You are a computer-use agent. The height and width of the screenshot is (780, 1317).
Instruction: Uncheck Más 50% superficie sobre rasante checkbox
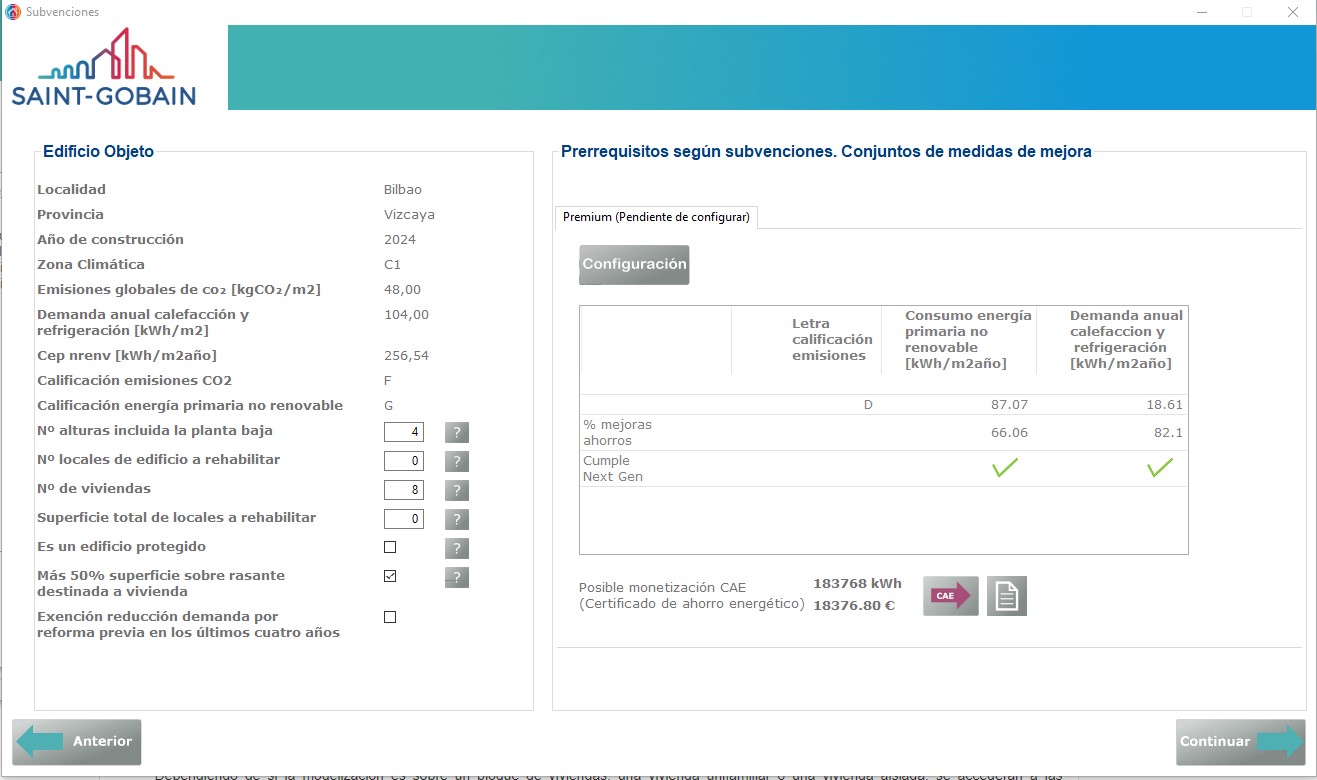[x=390, y=576]
